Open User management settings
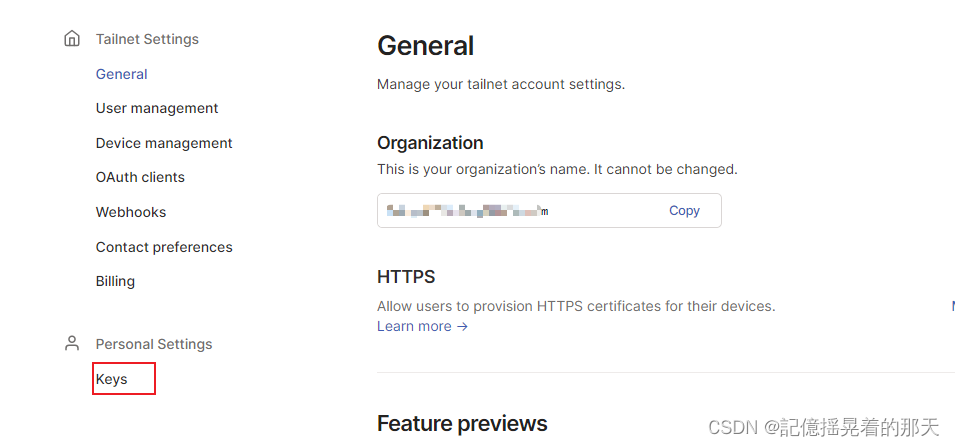Viewport: 955px width, 446px height. point(157,108)
